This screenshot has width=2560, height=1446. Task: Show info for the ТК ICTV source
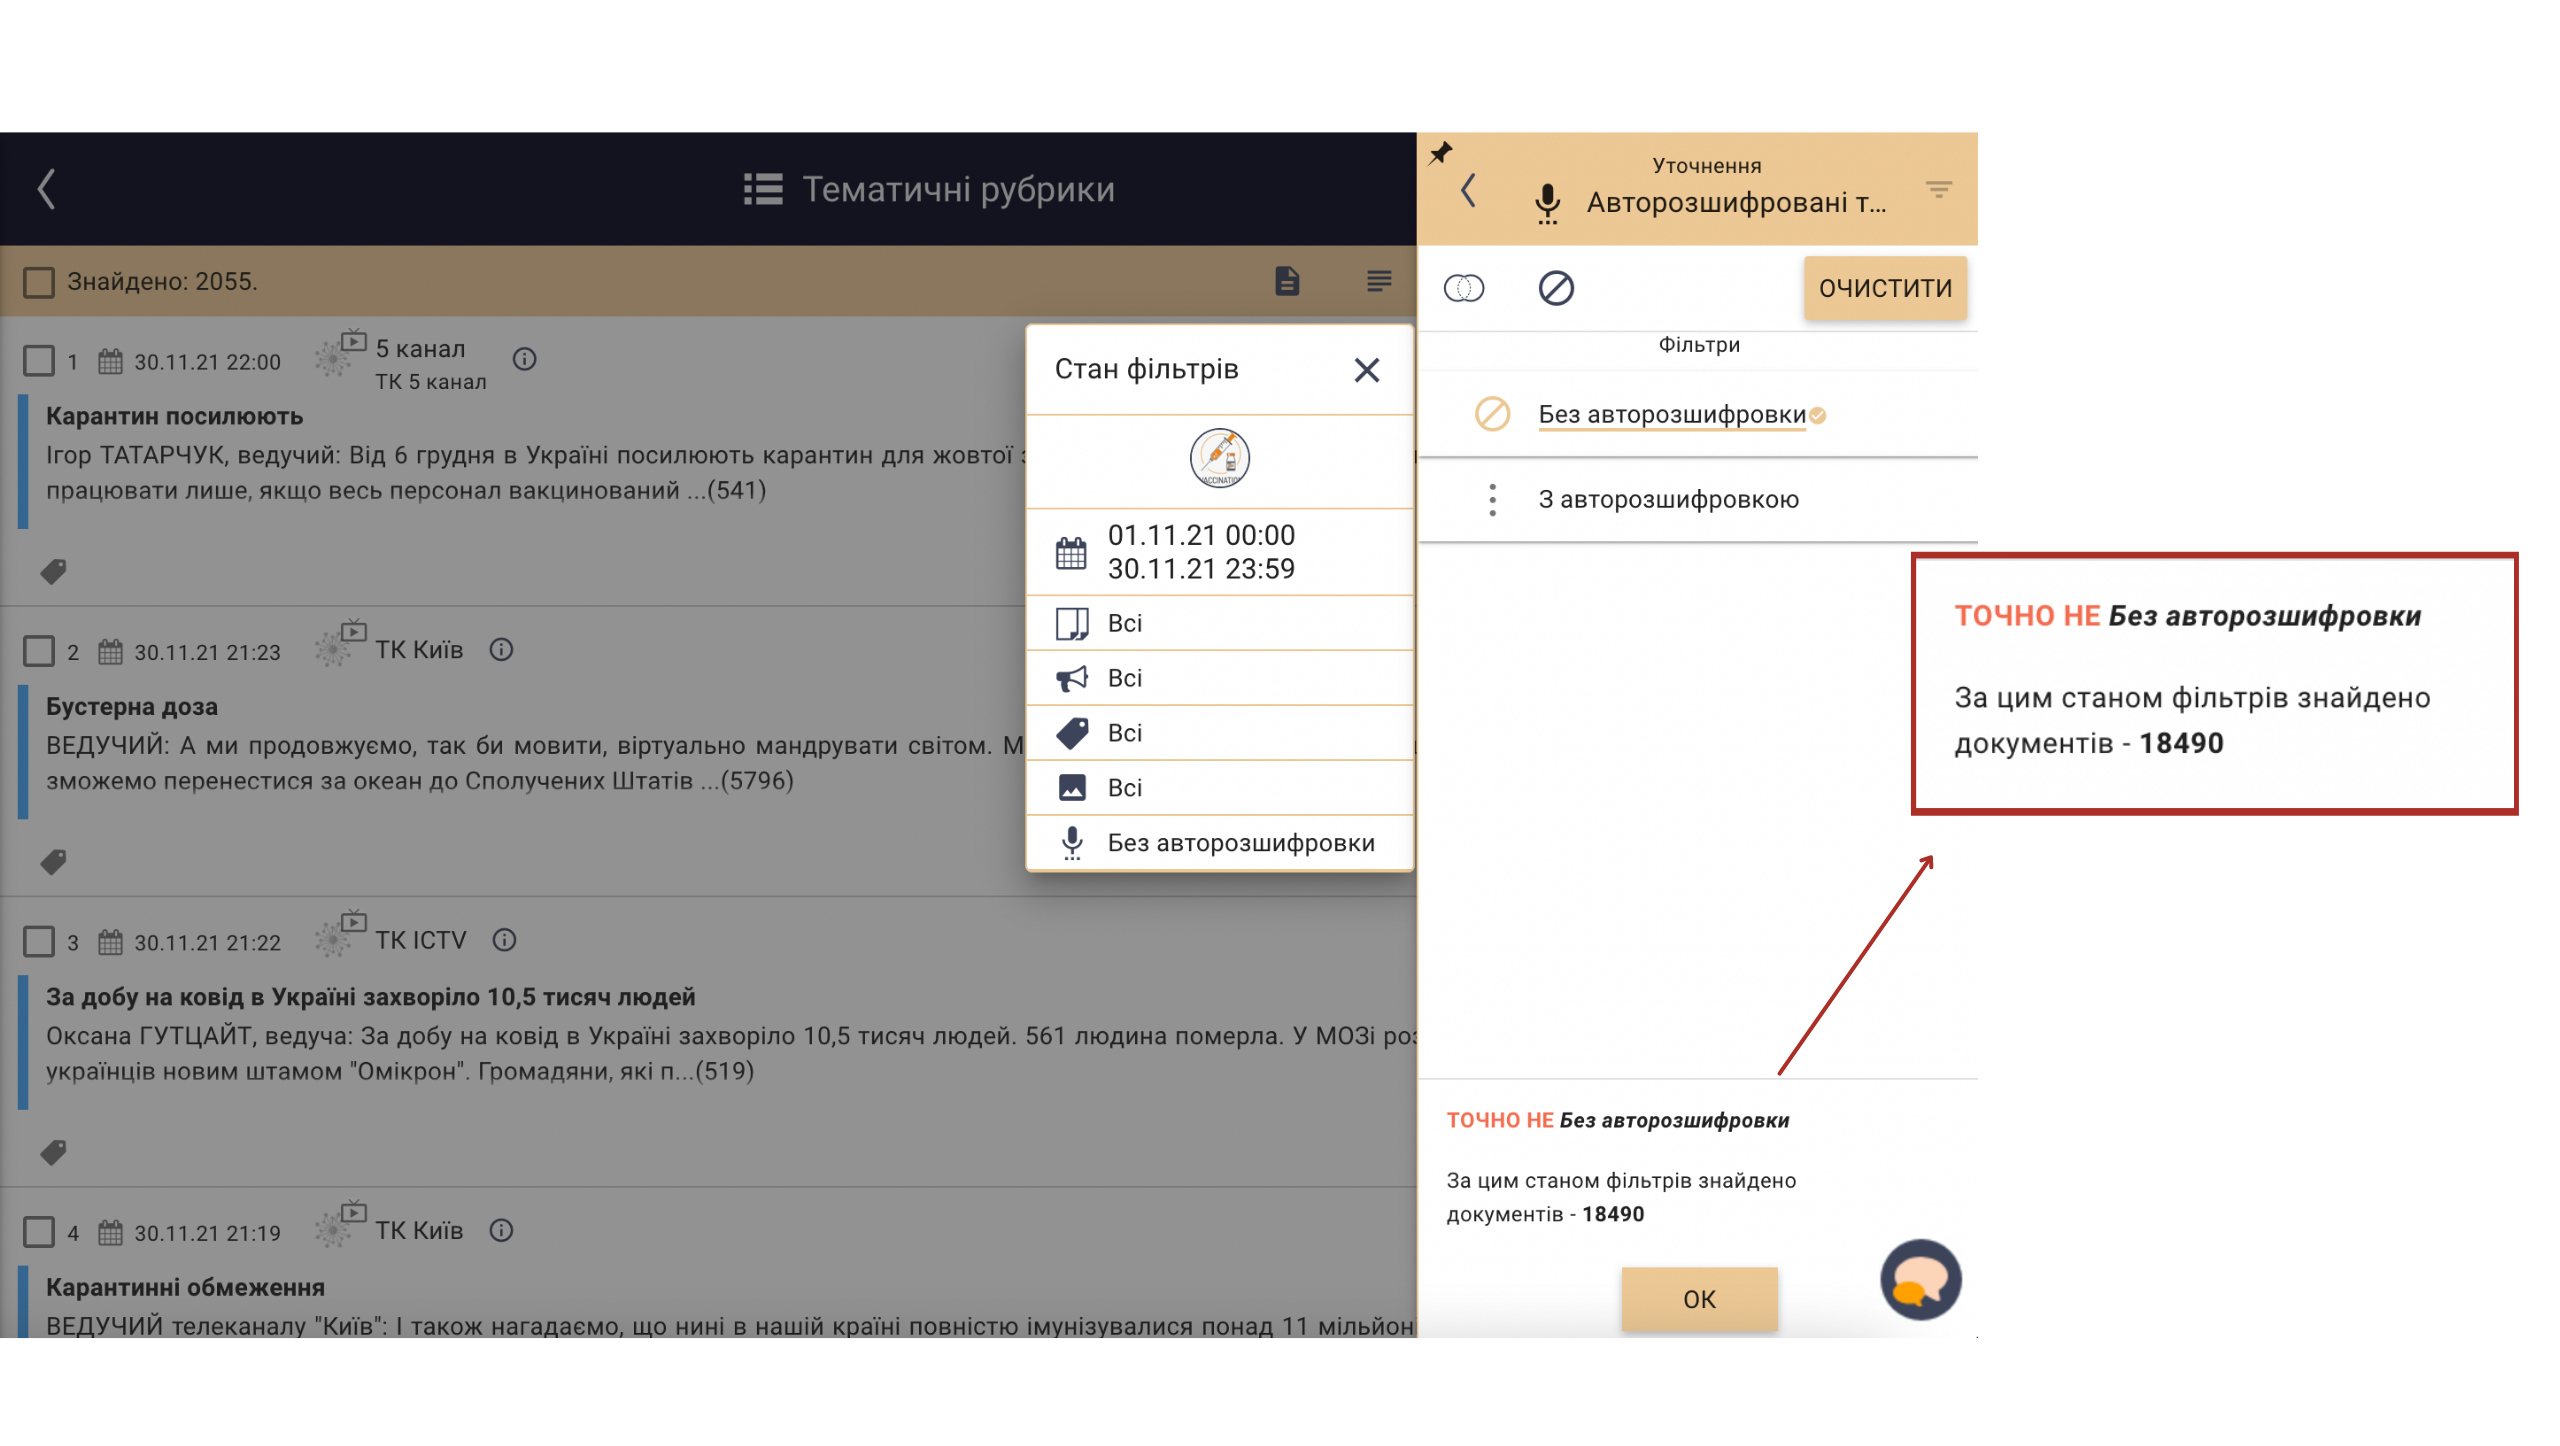point(505,939)
